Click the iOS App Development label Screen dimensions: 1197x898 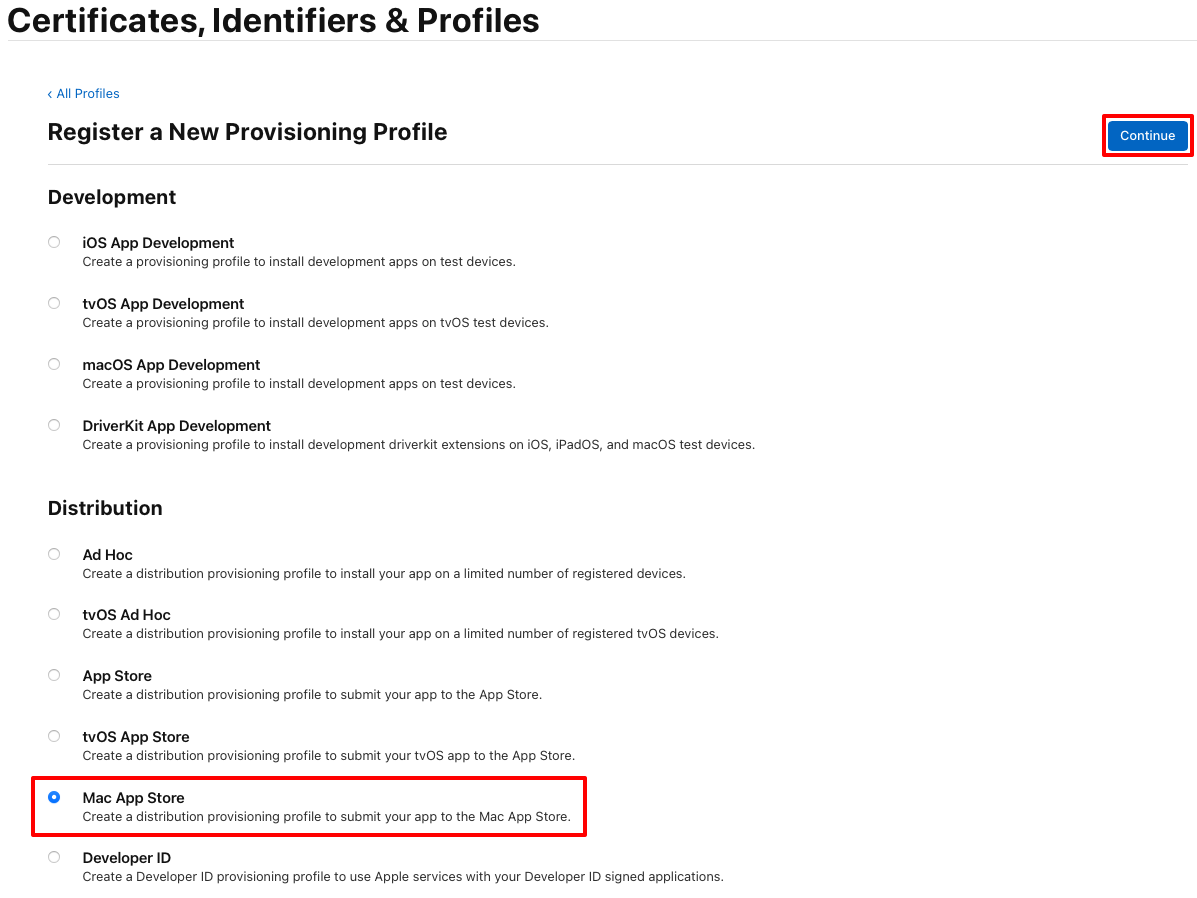tap(158, 243)
